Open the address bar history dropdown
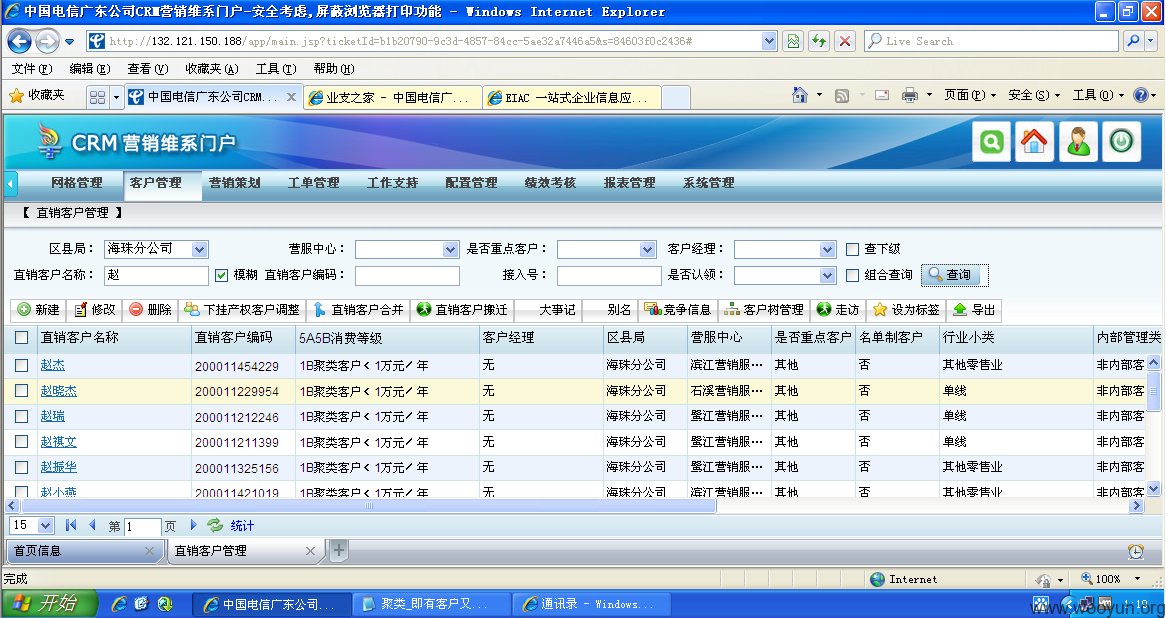The height and width of the screenshot is (618, 1166). [x=770, y=41]
